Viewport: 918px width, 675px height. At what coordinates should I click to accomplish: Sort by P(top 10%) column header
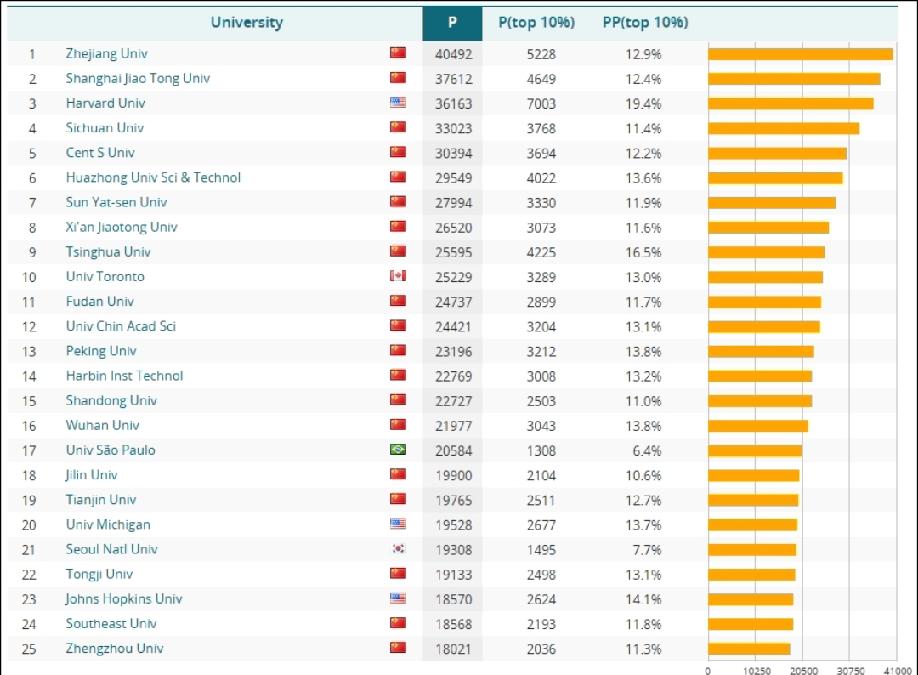pyautogui.click(x=536, y=23)
